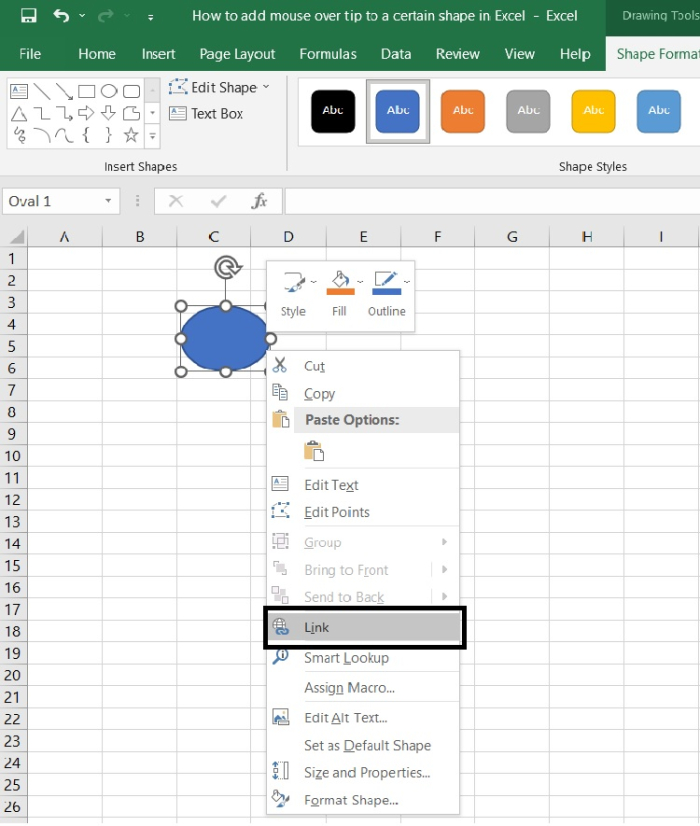
Task: Select the Oval shape in gallery
Action: (x=109, y=91)
